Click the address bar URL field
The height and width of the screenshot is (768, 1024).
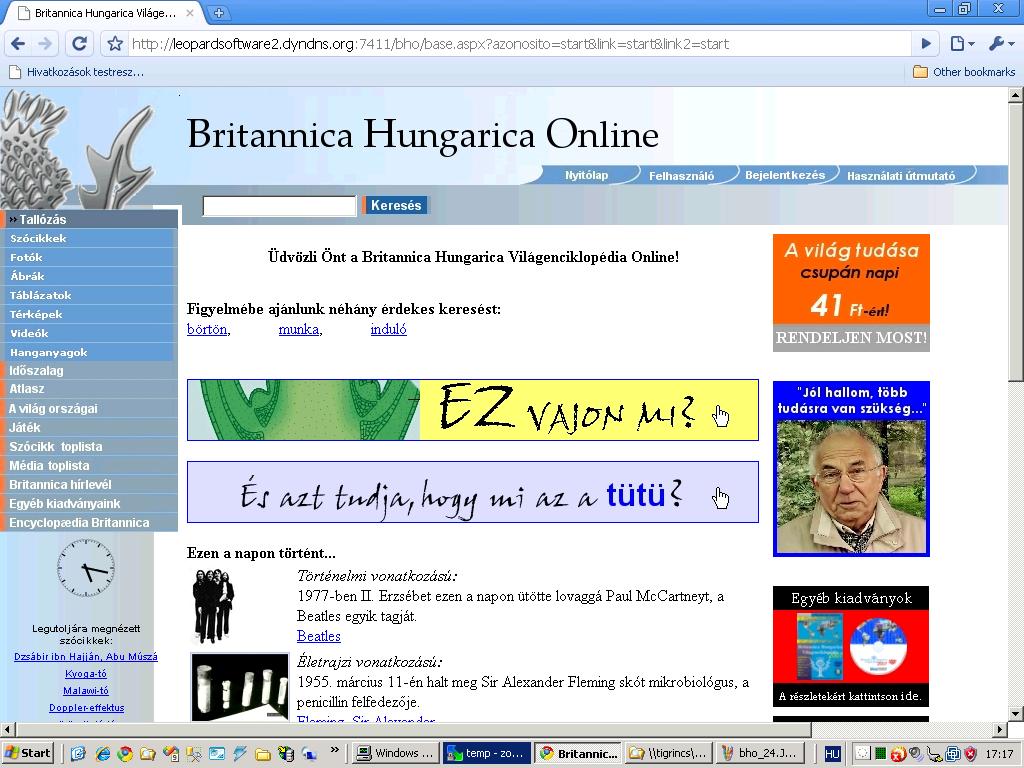[x=519, y=44]
